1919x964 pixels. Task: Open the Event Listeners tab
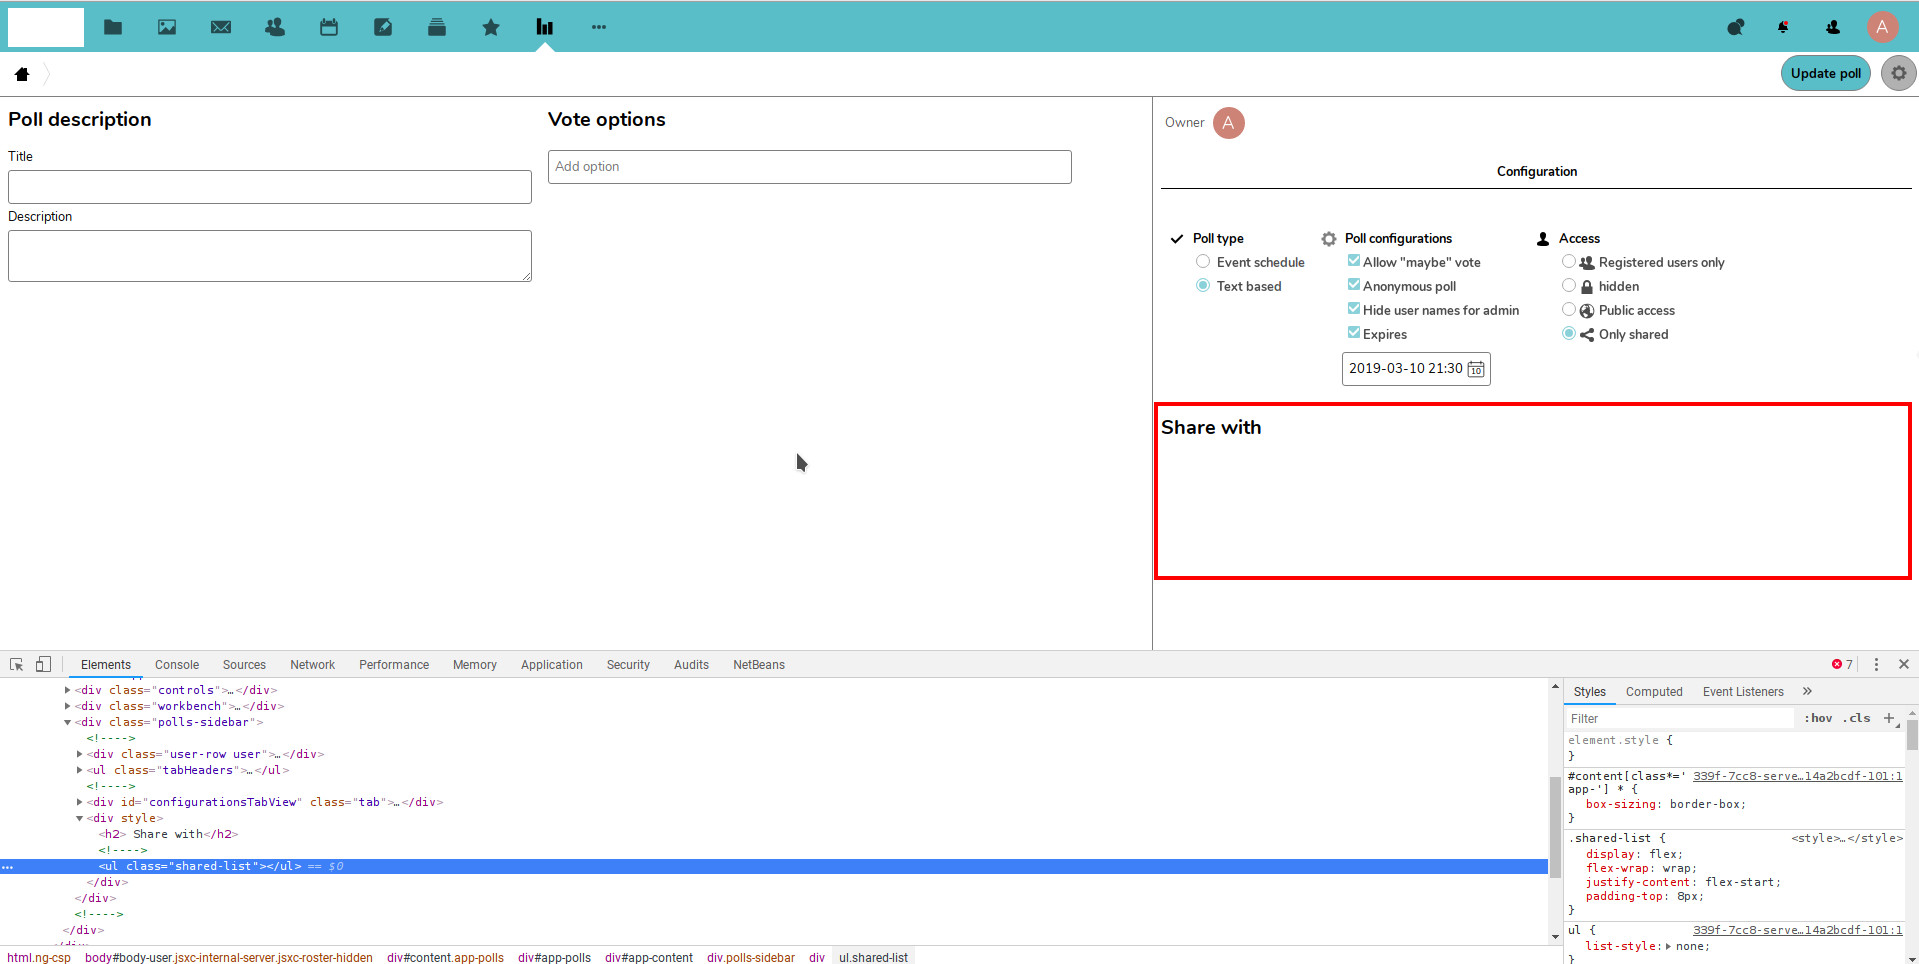(x=1743, y=692)
